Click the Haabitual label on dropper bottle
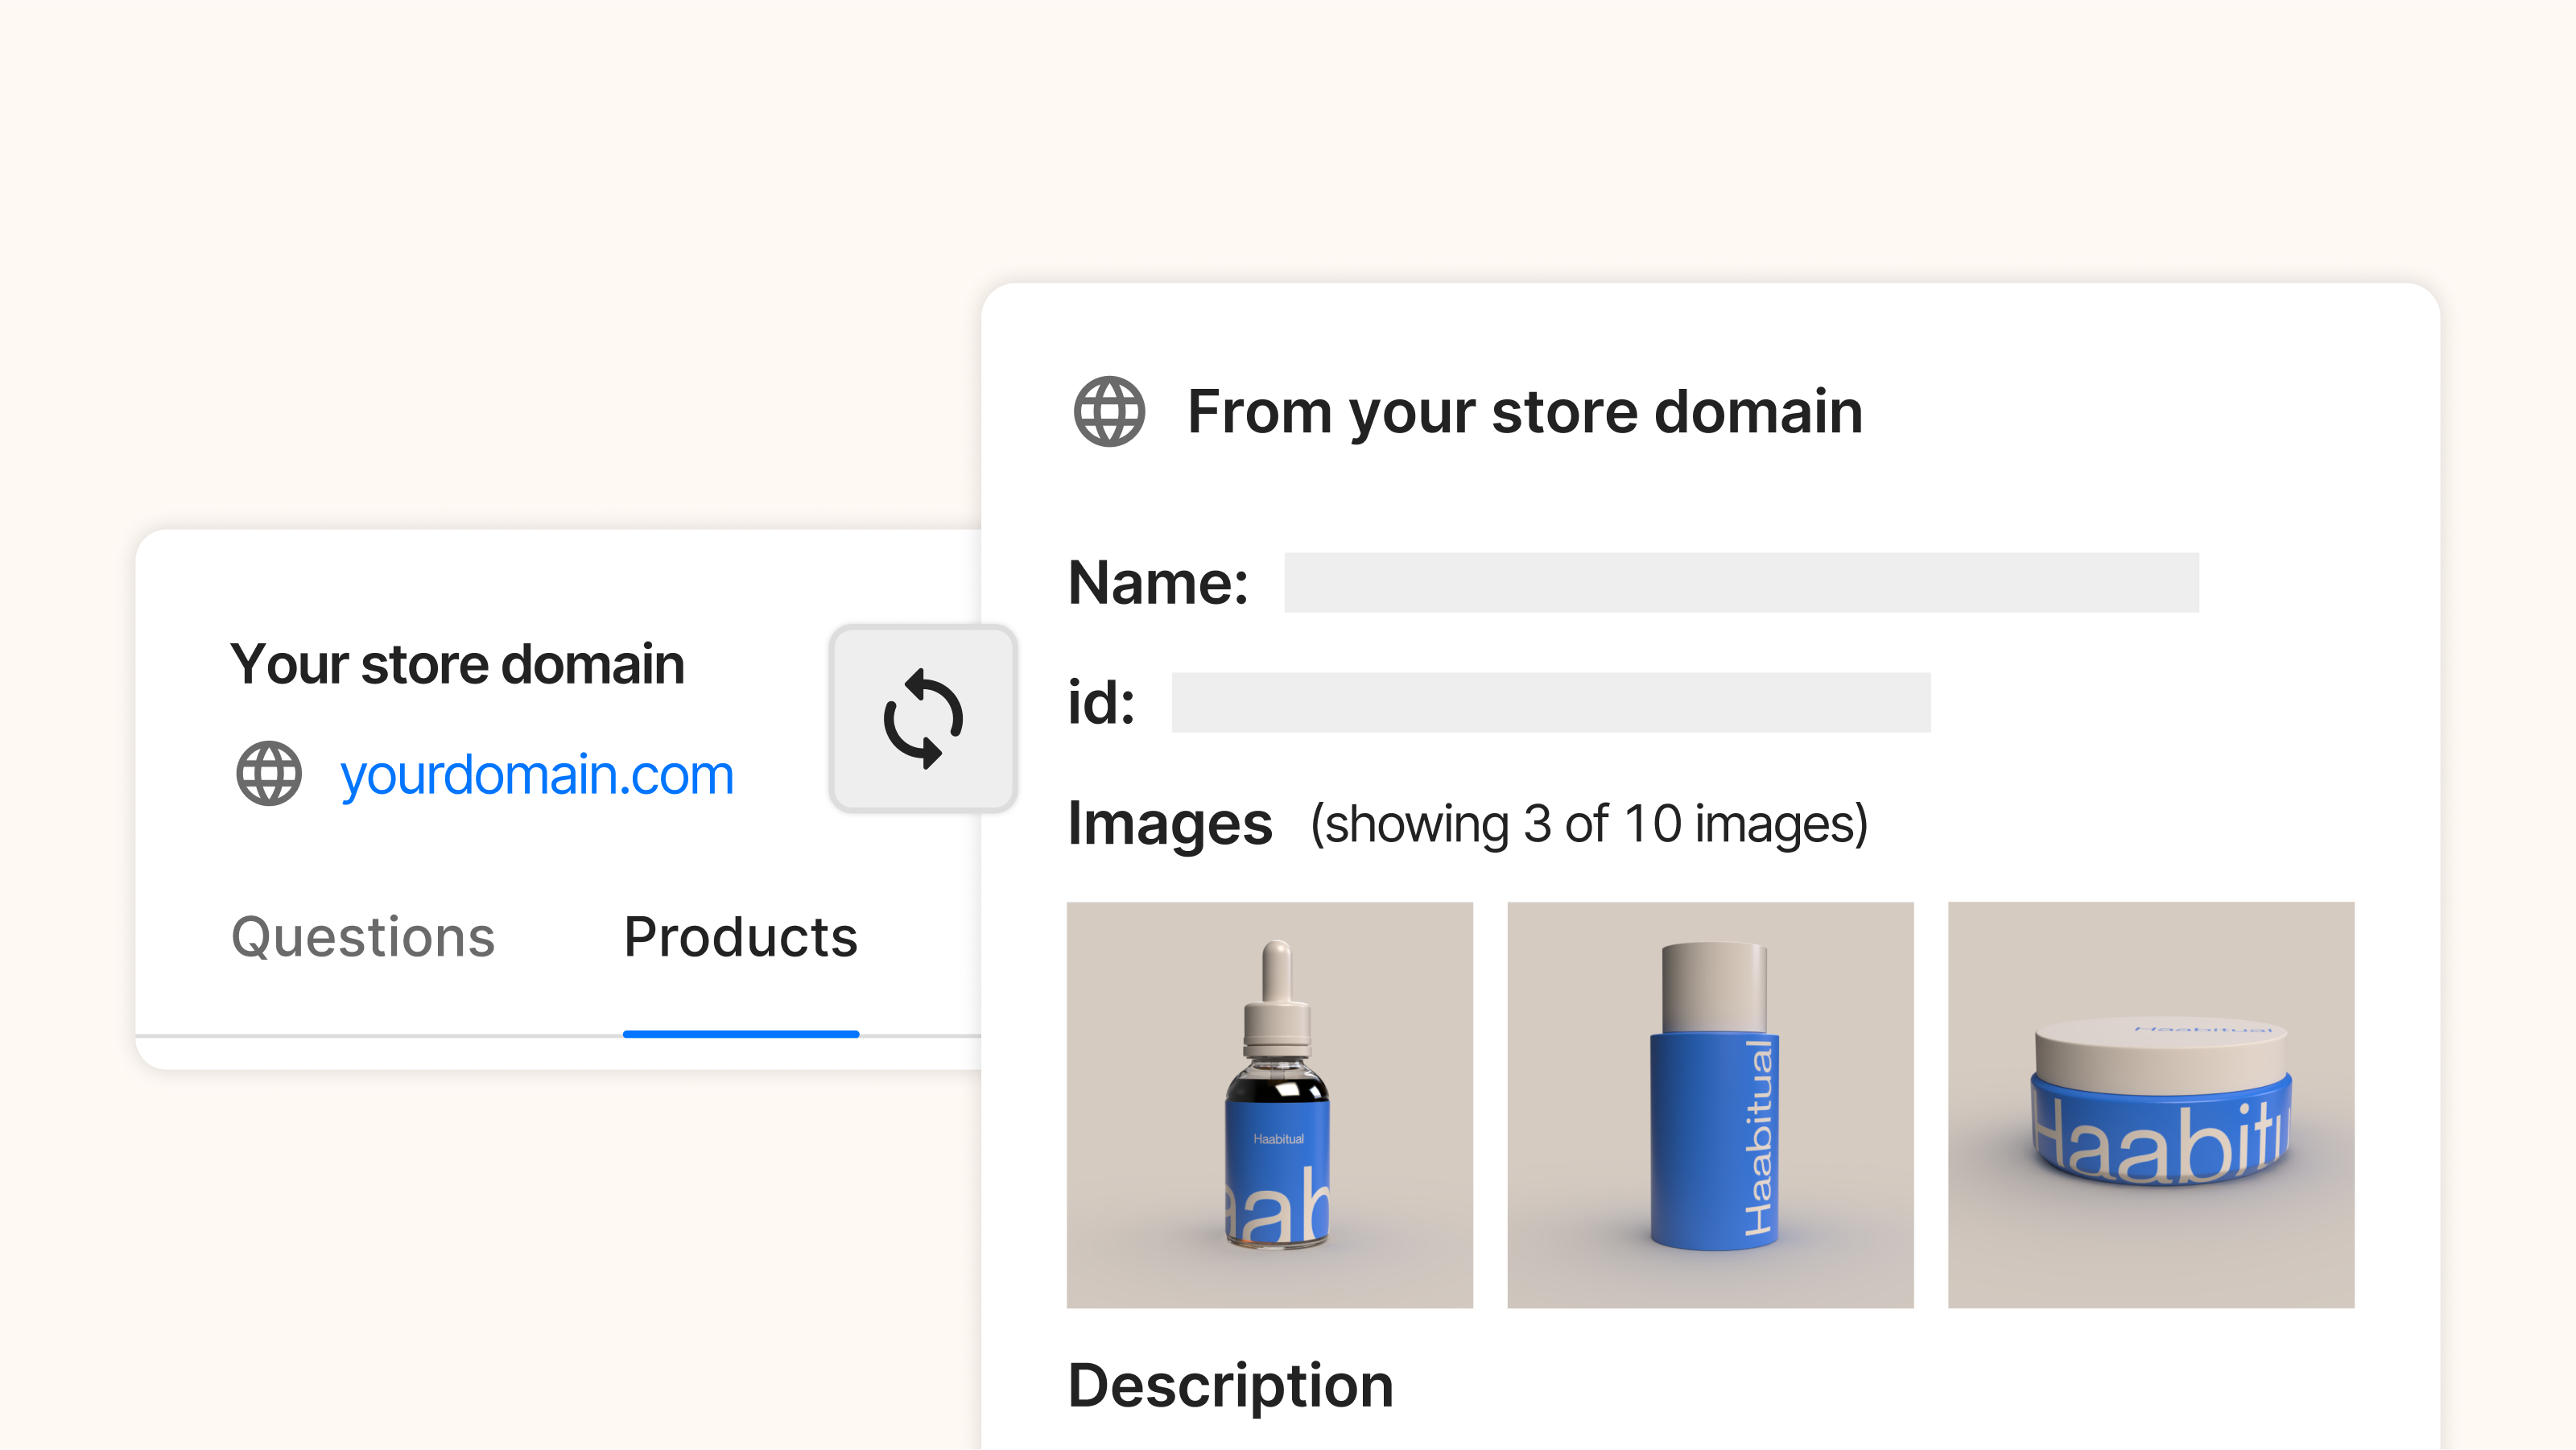This screenshot has width=2576, height=1450. point(1278,1139)
